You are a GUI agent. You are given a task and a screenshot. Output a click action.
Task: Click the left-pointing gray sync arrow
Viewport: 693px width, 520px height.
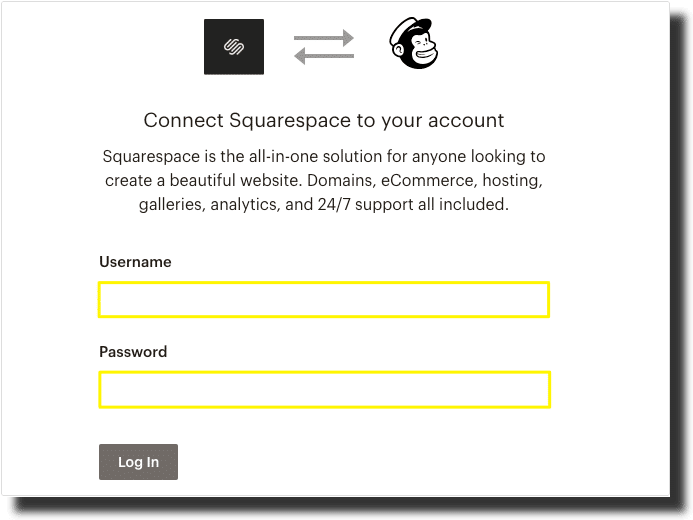click(324, 56)
